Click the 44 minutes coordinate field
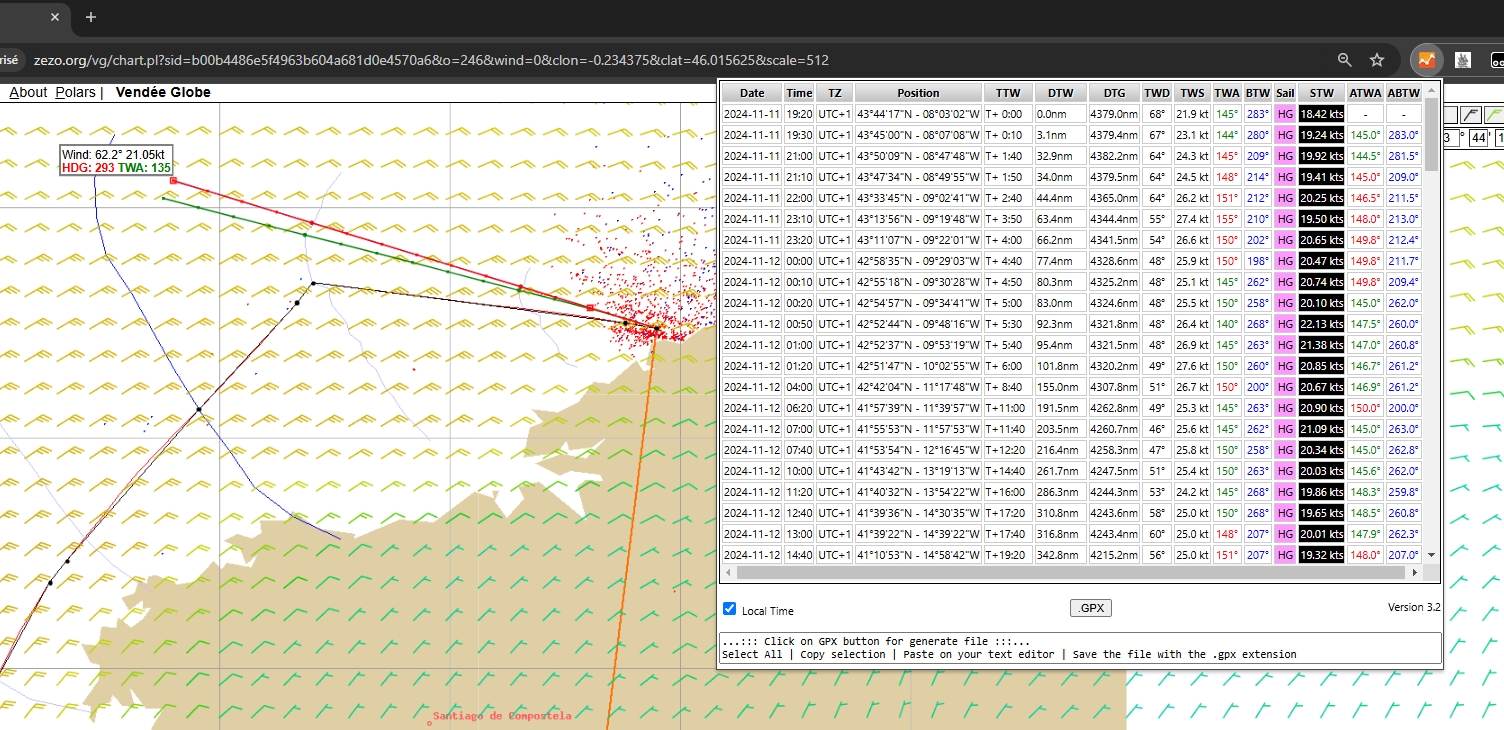 (1479, 137)
